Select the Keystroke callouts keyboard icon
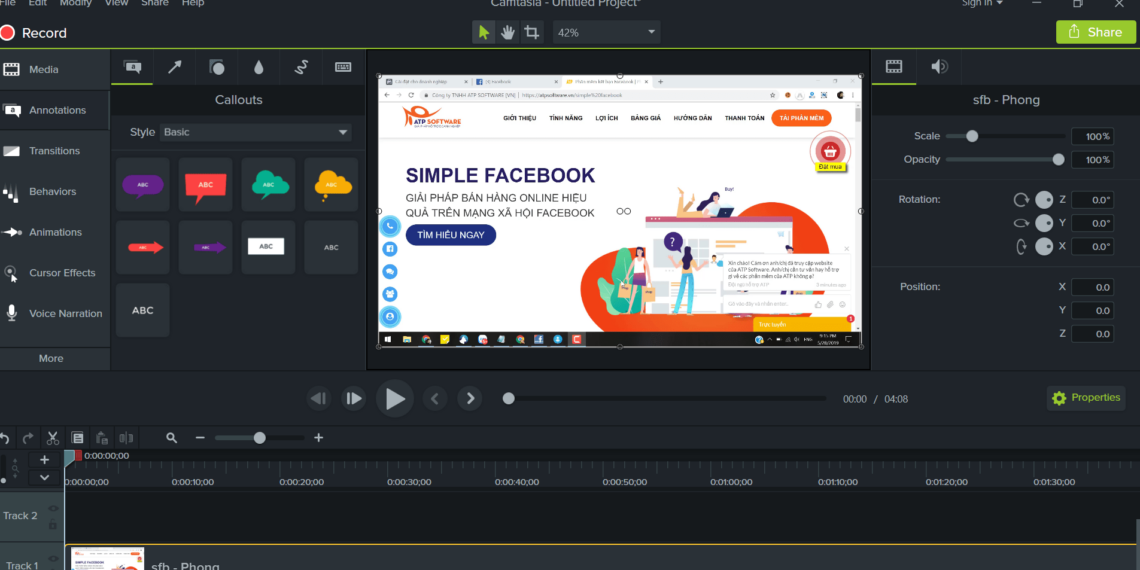1140x570 pixels. (343, 67)
